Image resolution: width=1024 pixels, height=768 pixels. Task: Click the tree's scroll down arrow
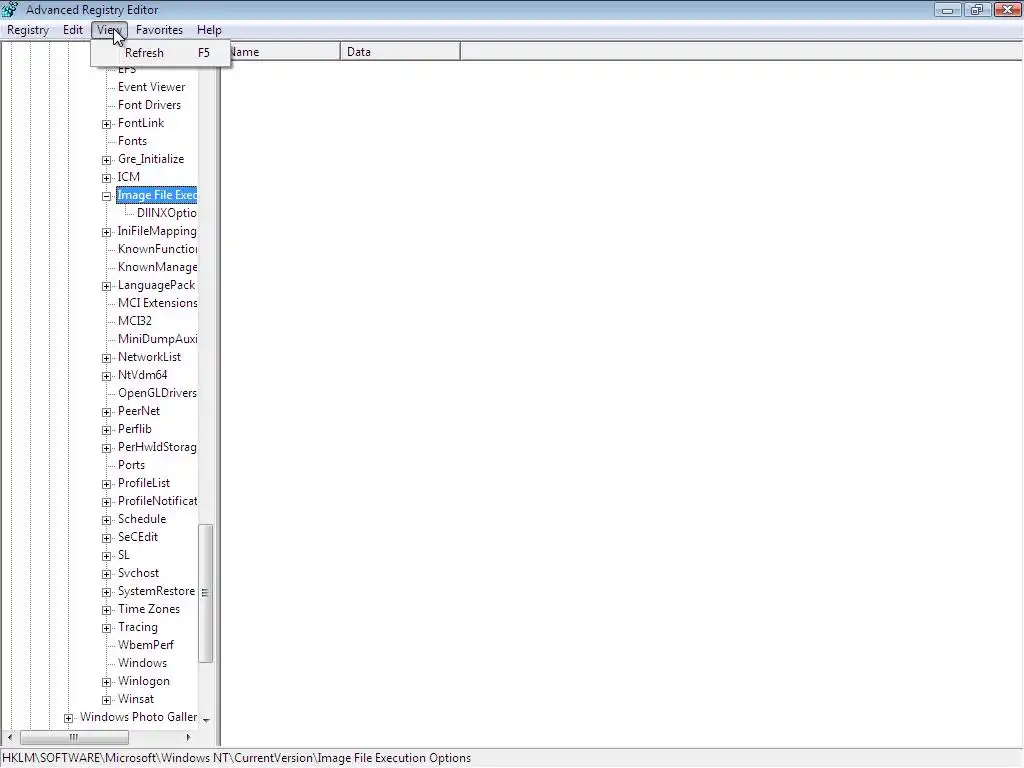206,720
